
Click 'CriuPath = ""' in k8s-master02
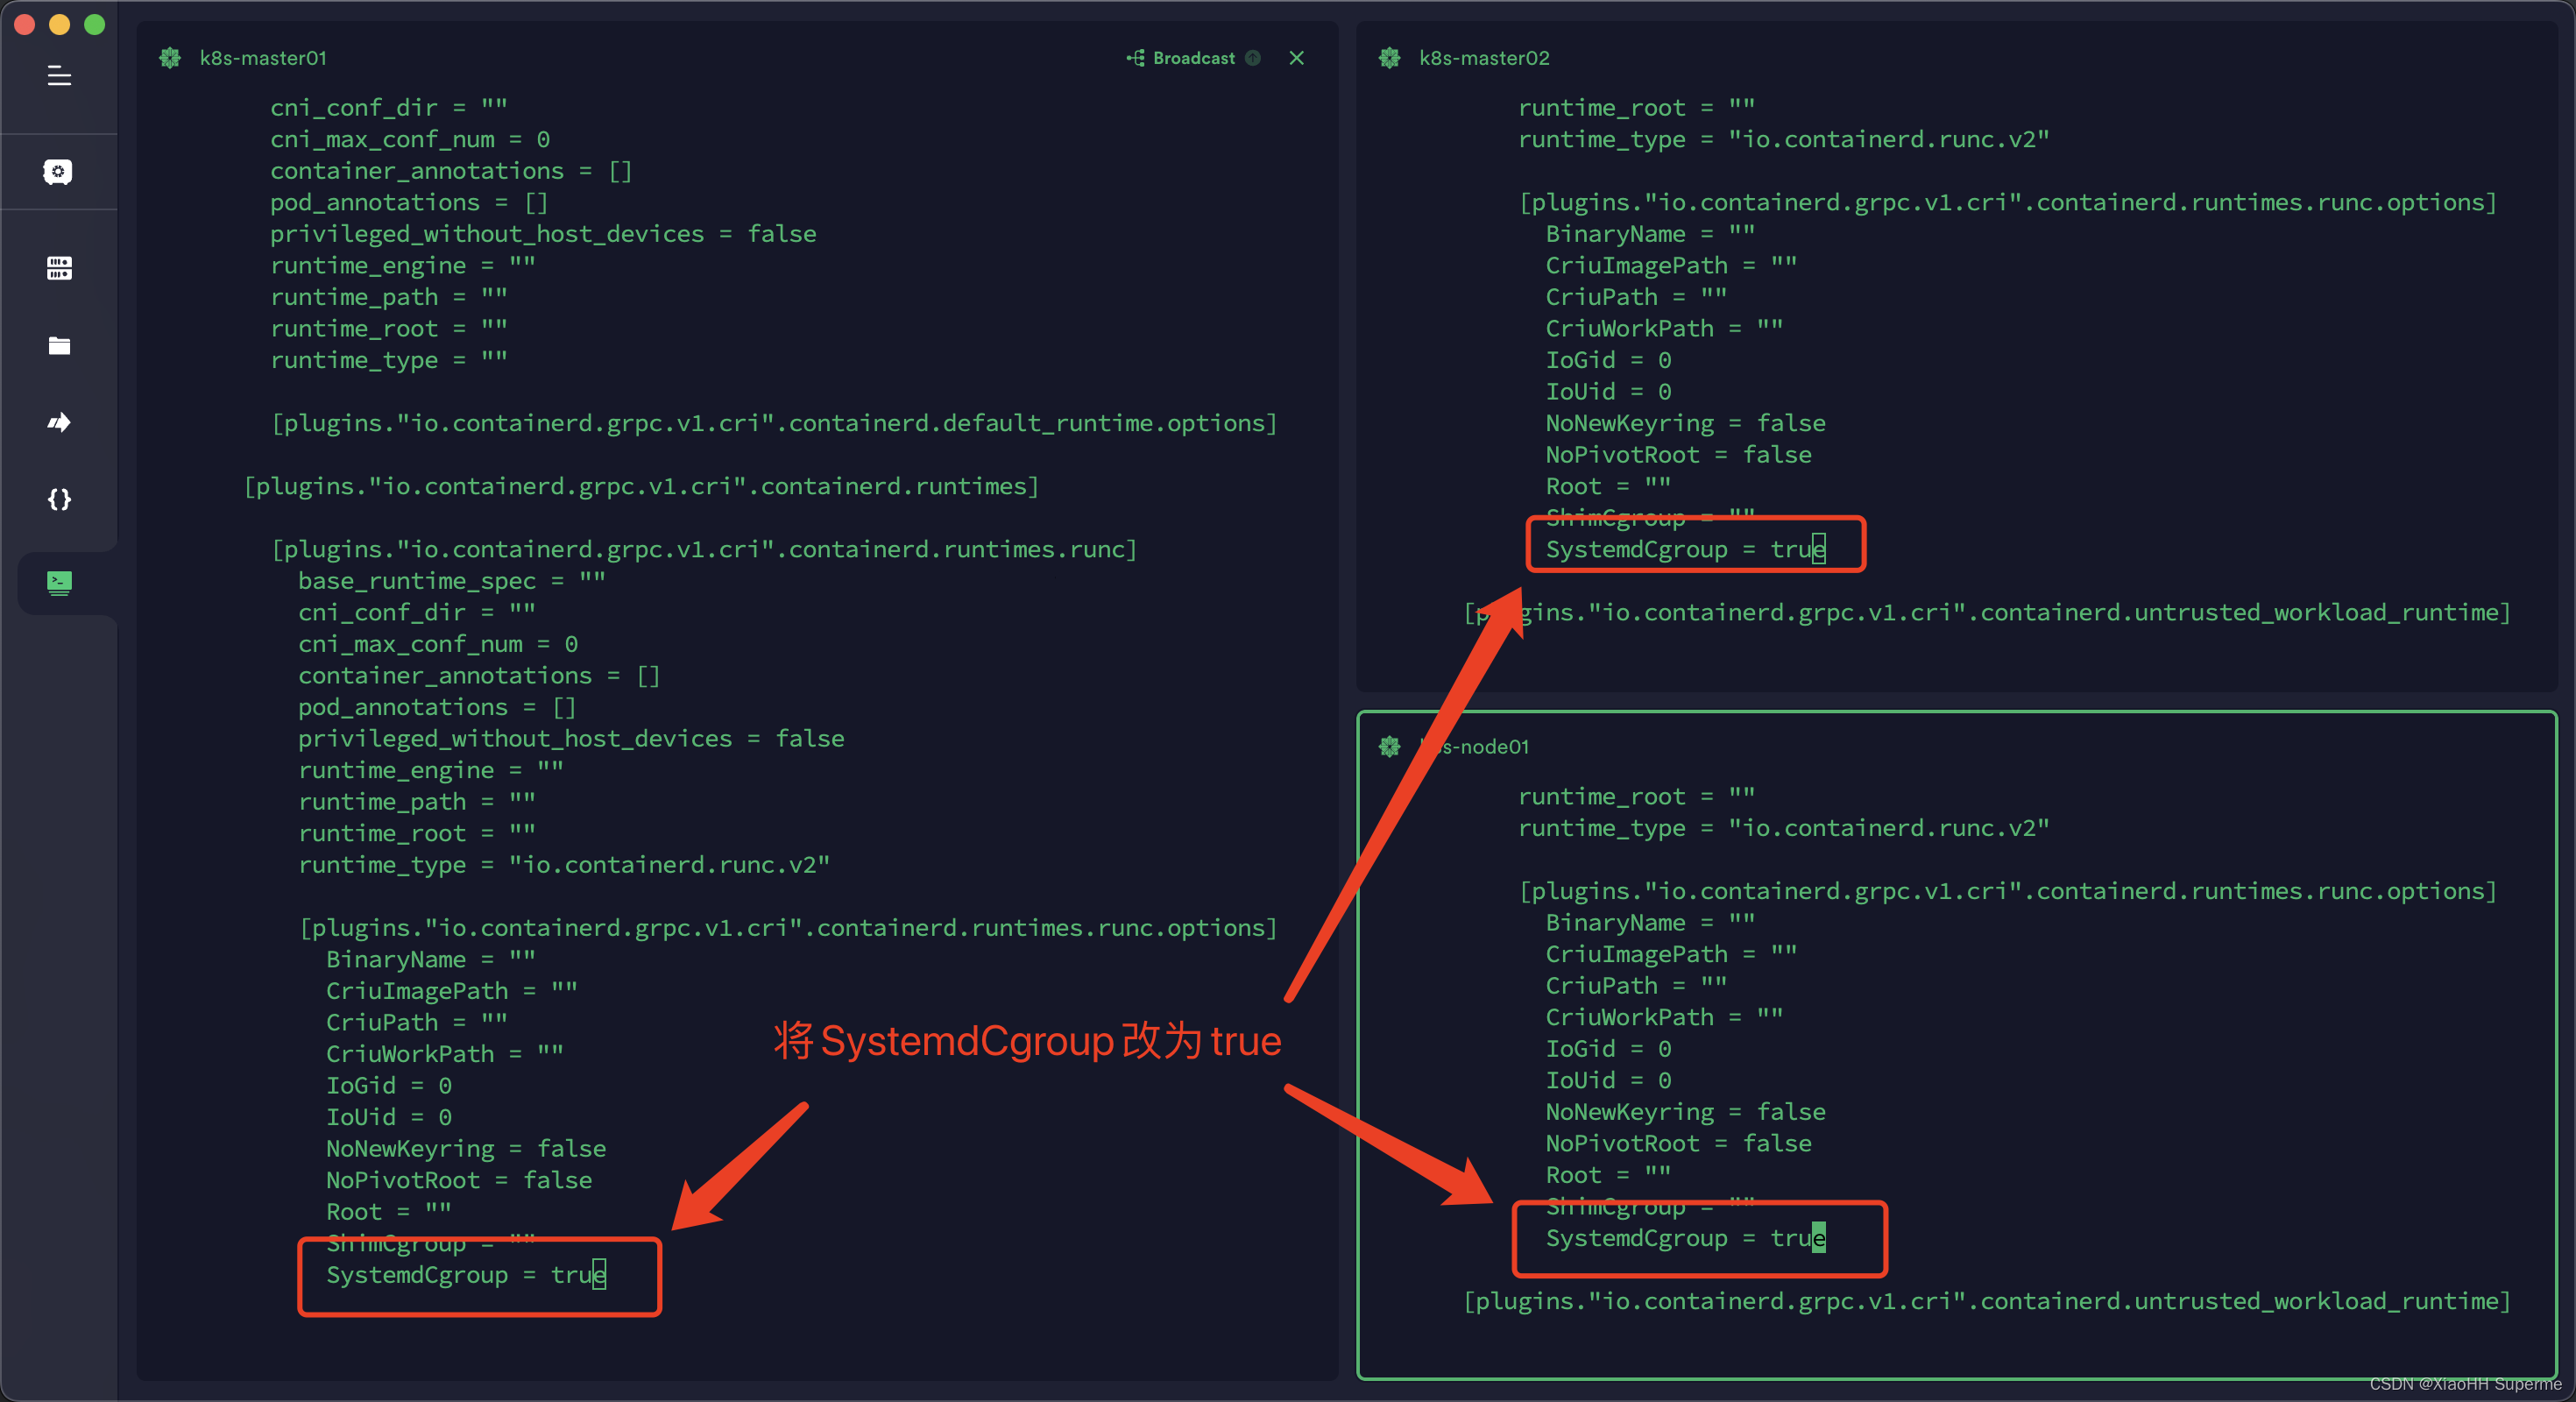1637,297
